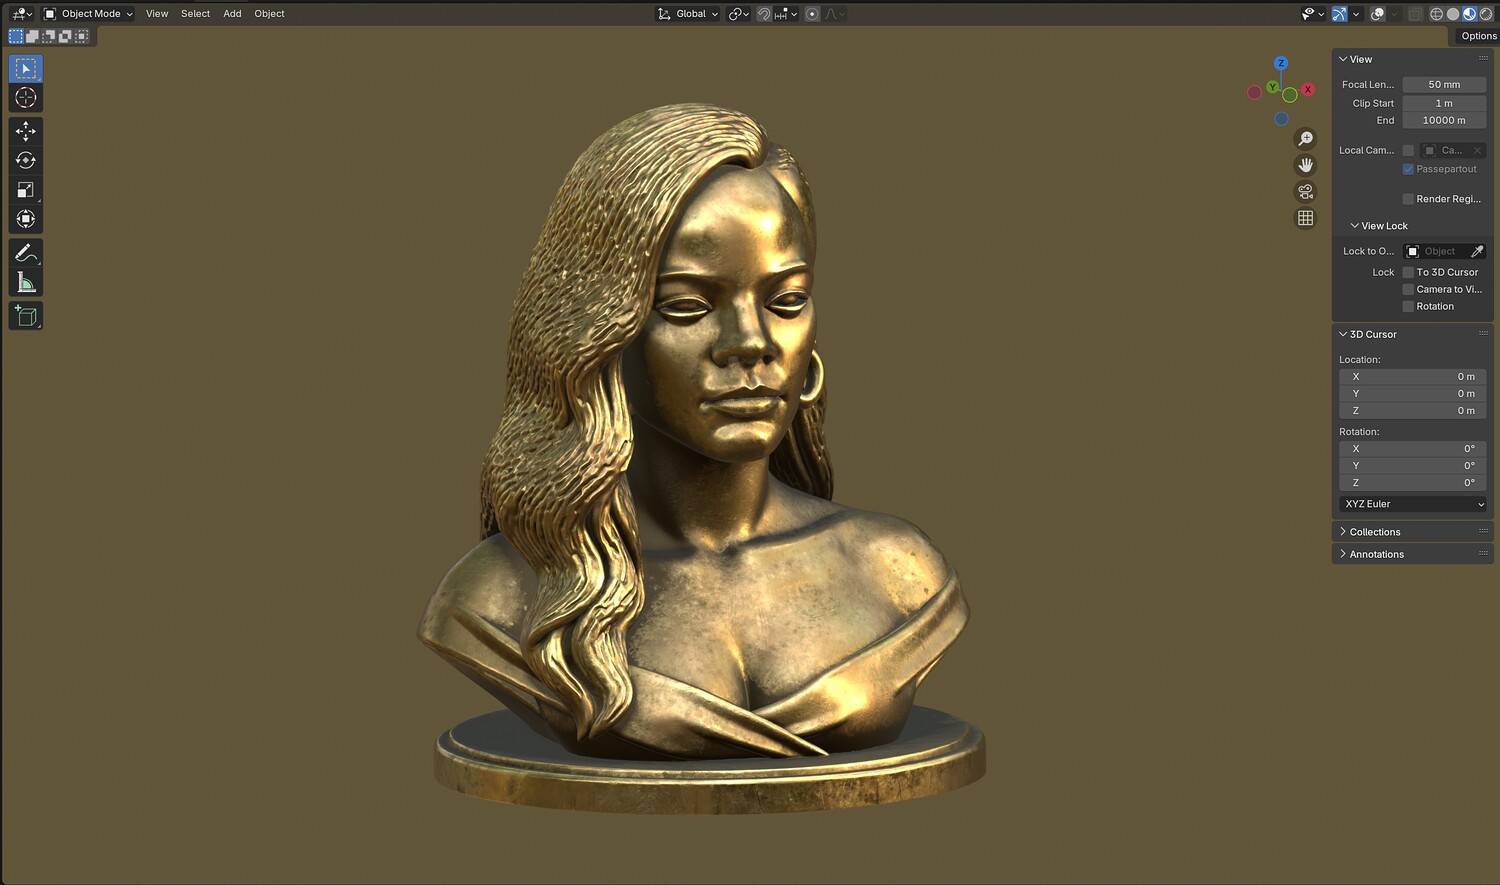Image resolution: width=1500 pixels, height=885 pixels.
Task: Open the Add menu
Action: click(x=232, y=14)
